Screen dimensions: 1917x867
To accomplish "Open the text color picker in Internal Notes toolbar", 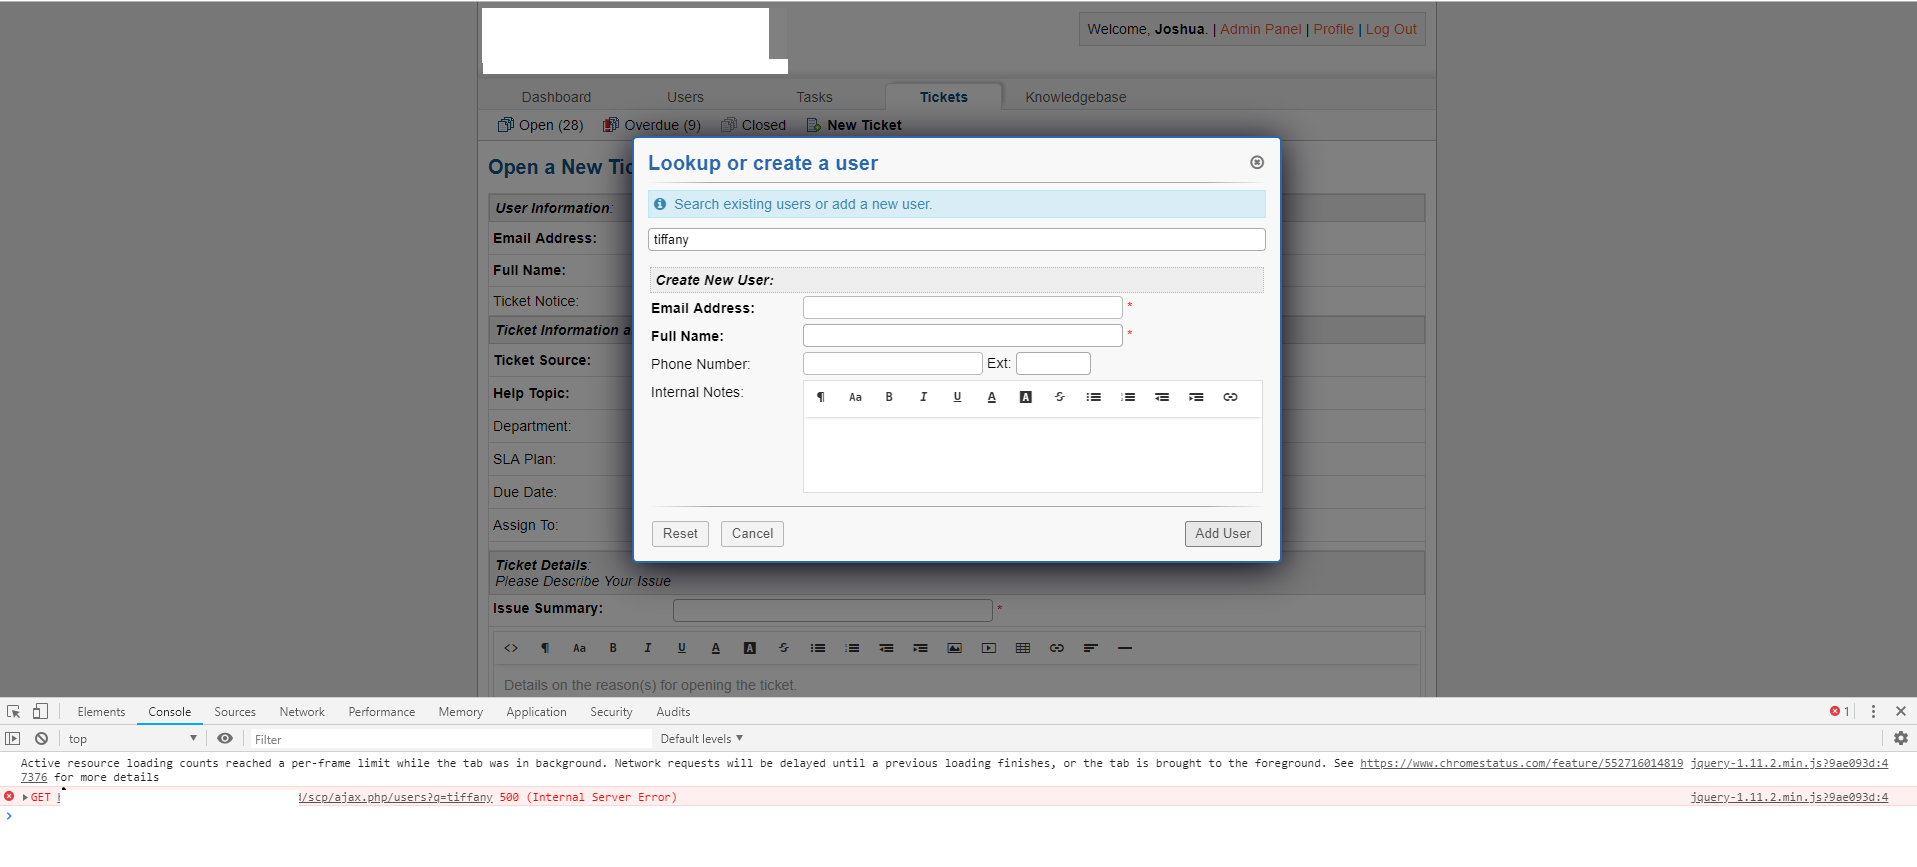I will [992, 397].
